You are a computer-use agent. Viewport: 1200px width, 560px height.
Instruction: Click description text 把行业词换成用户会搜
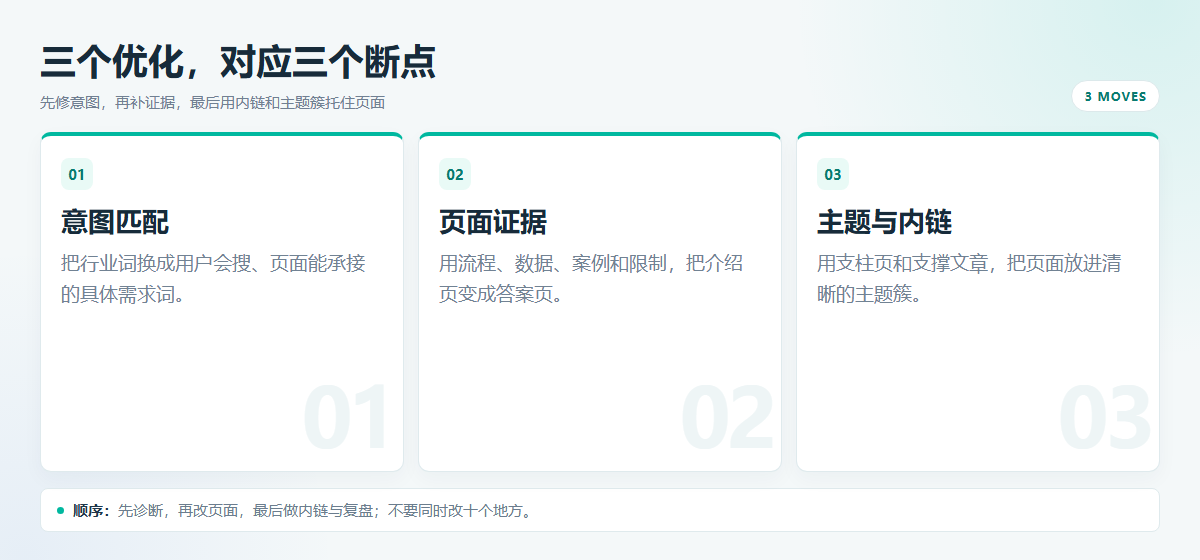(213, 279)
